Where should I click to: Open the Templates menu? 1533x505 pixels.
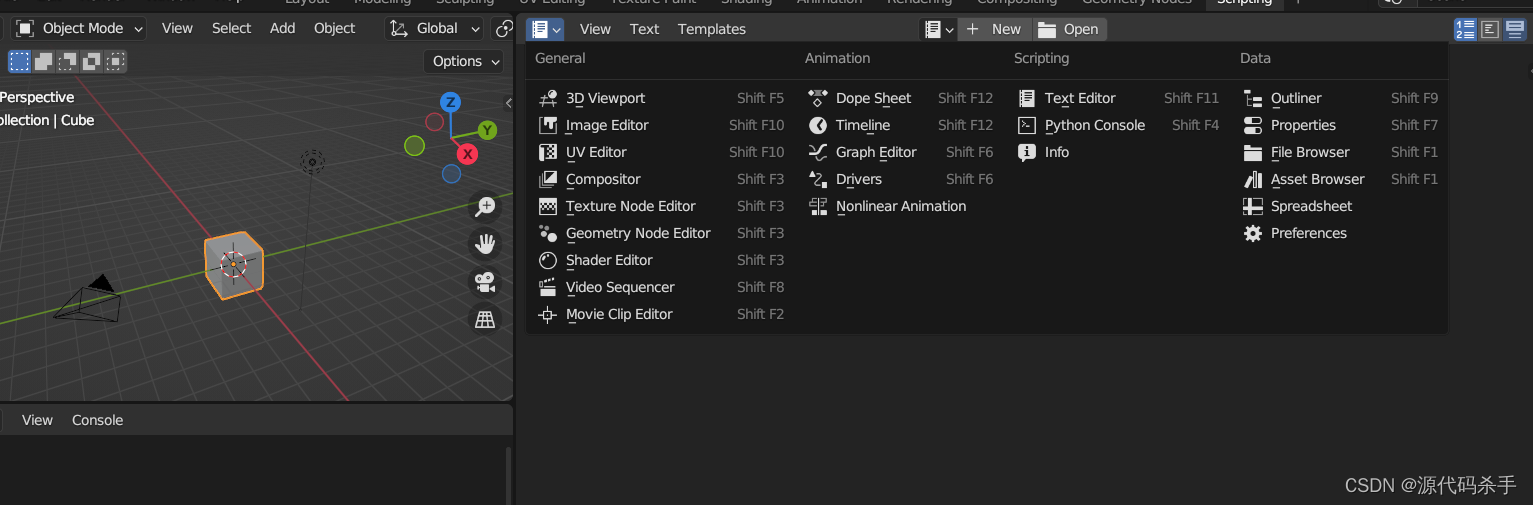[712, 30]
